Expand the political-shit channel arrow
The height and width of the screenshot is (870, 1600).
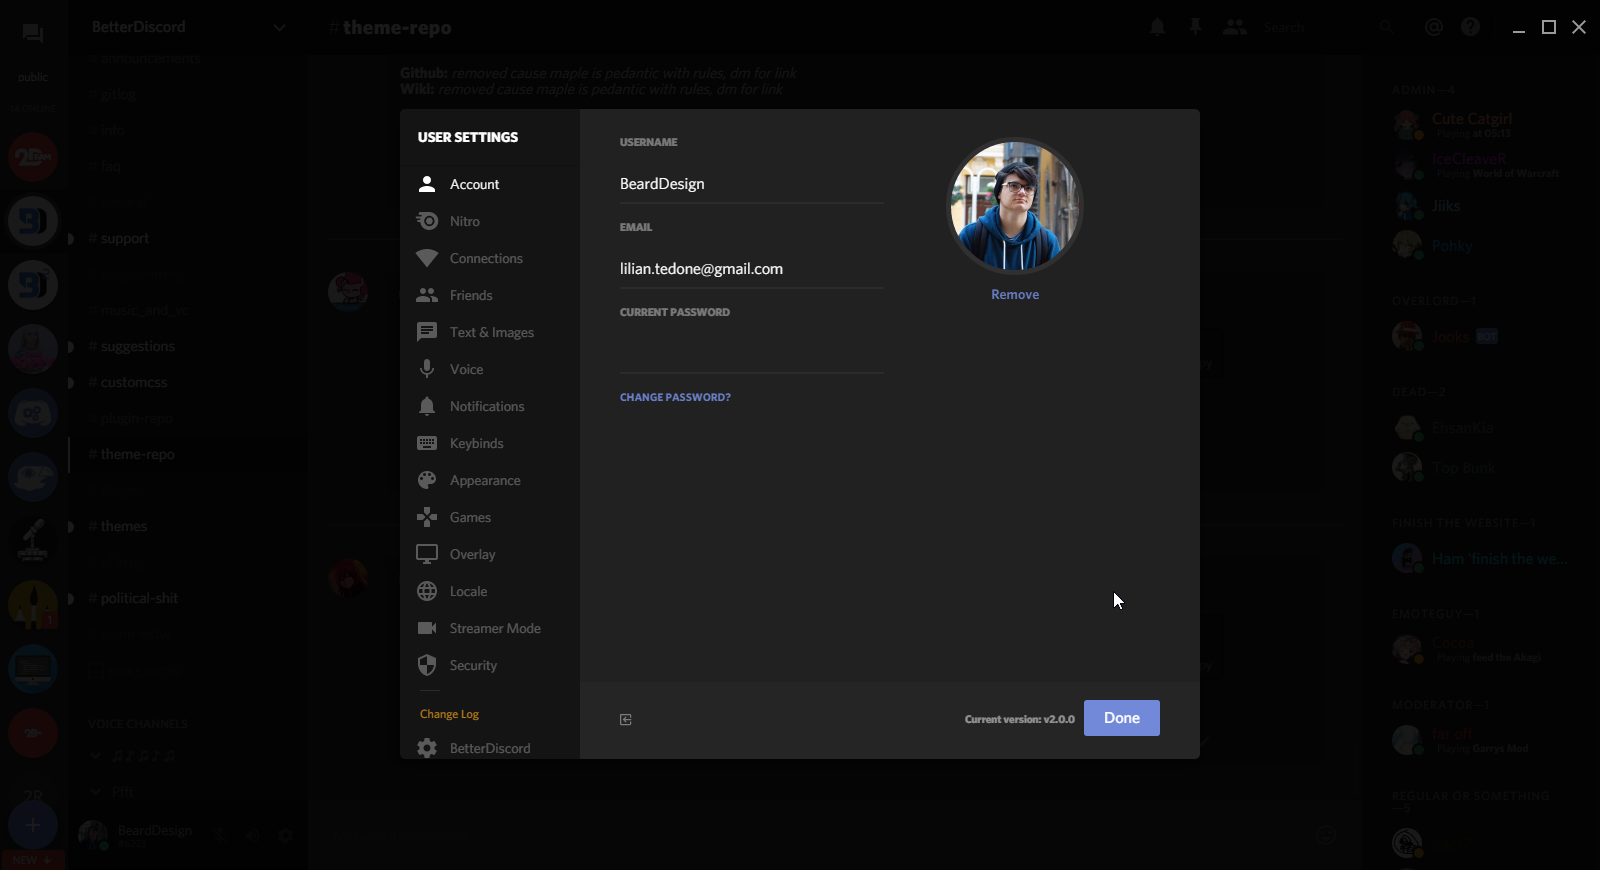pyautogui.click(x=71, y=599)
